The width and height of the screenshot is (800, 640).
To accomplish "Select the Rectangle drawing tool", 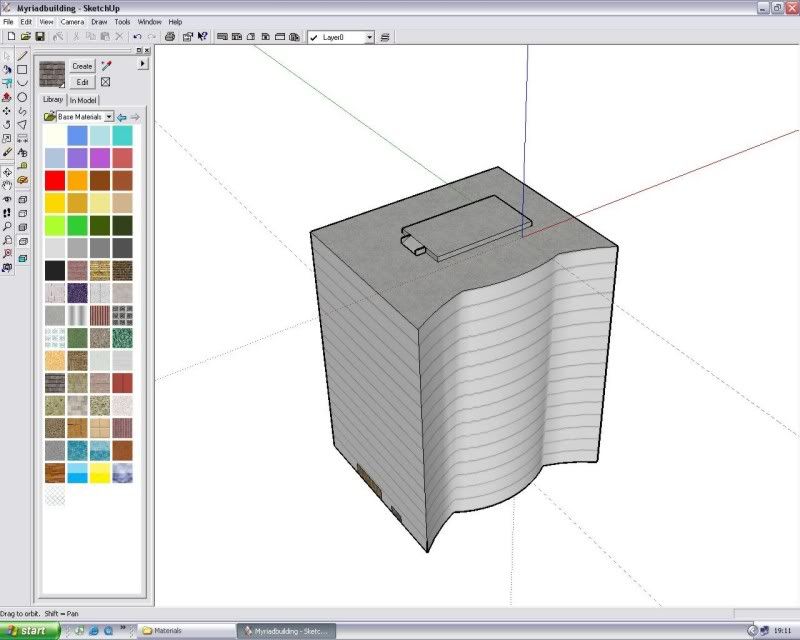I will tap(22, 70).
